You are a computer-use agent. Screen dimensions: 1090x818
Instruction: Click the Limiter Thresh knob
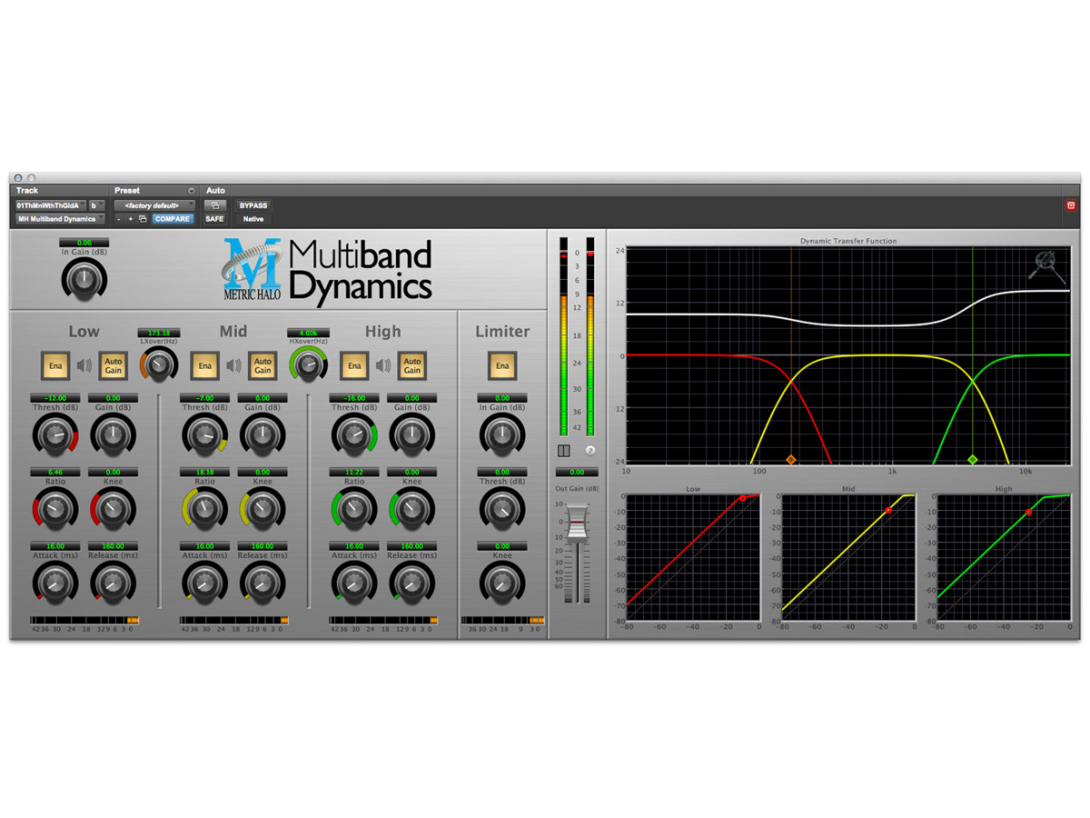502,509
